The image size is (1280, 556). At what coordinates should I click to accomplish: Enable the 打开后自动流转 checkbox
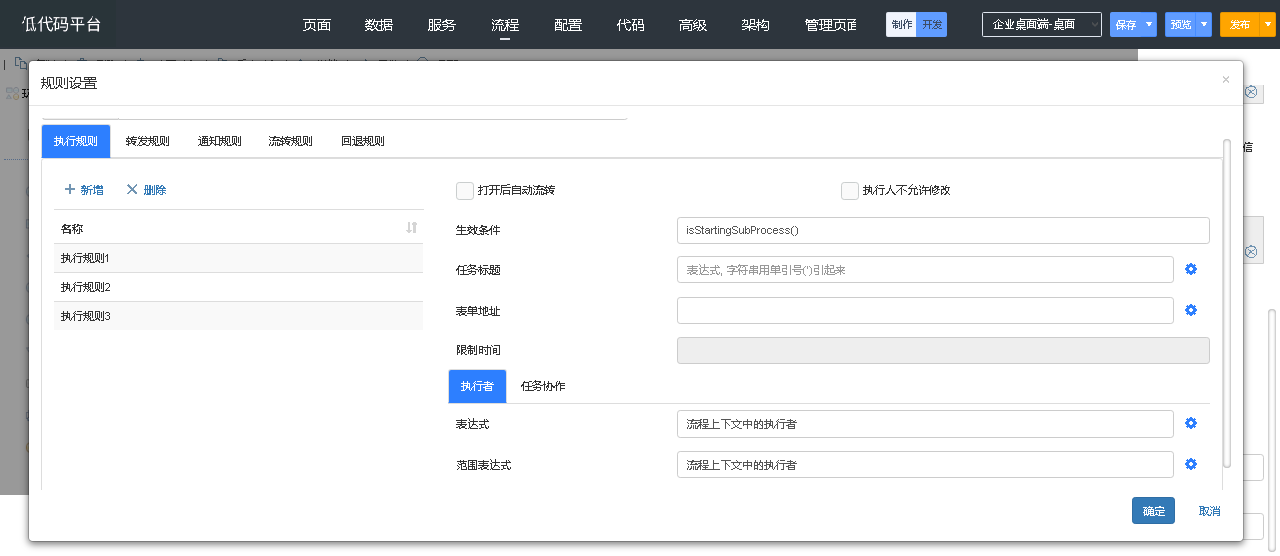click(x=465, y=190)
